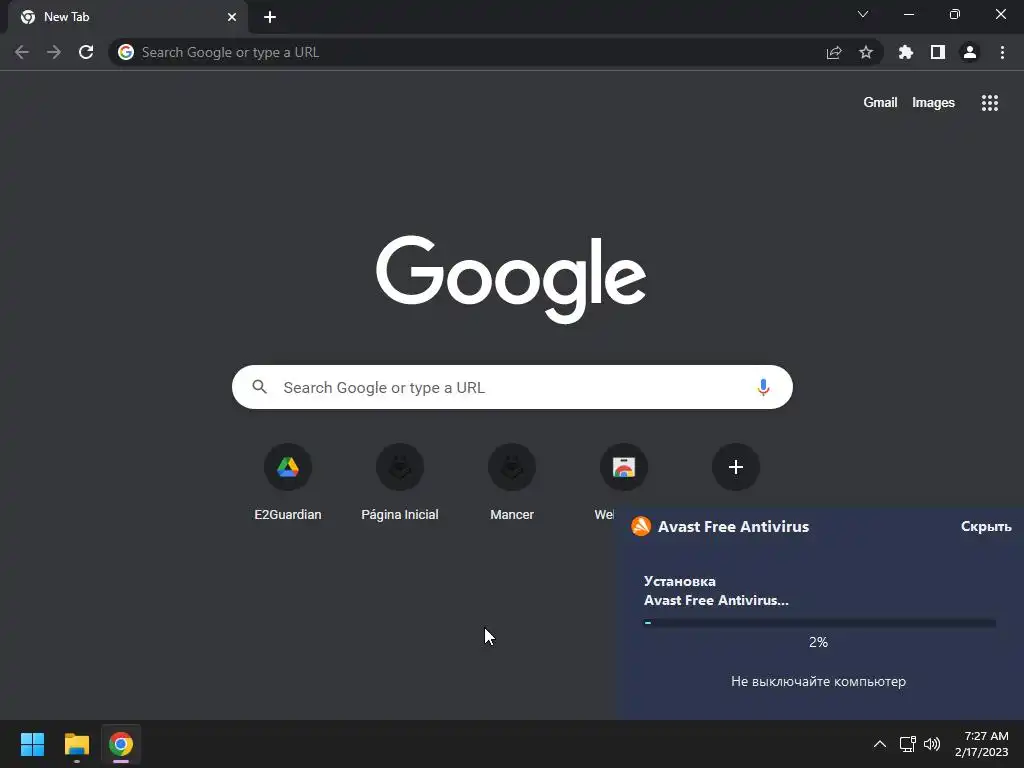Click the Google icon in the address bar
Image resolution: width=1024 pixels, height=768 pixels.
(126, 52)
